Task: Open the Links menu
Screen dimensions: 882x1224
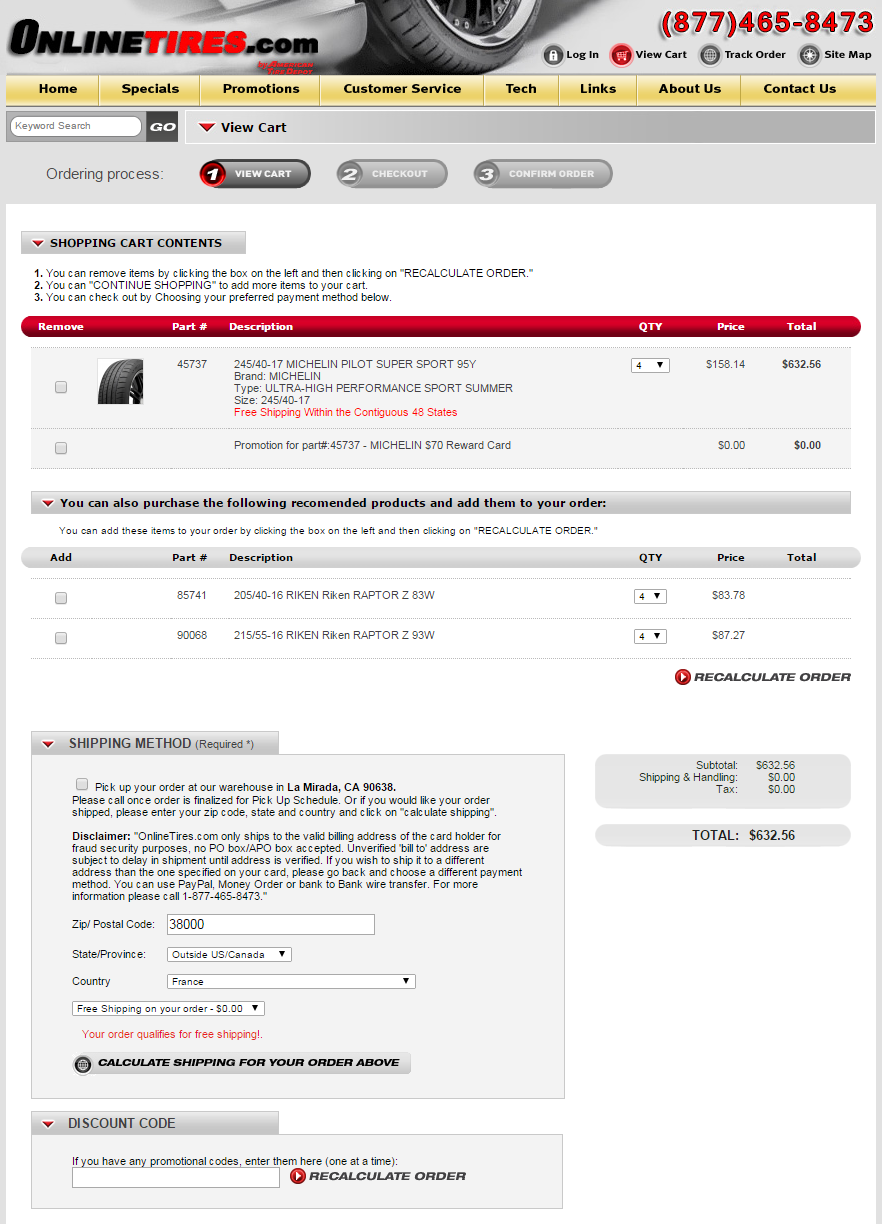Action: click(x=598, y=89)
